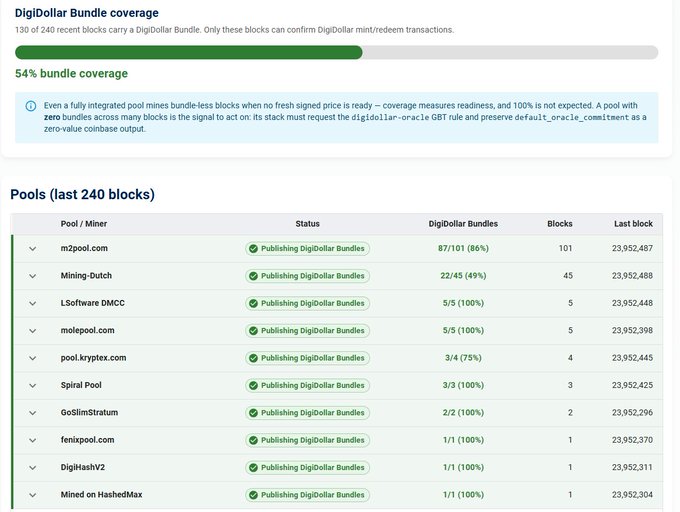Click last block 23,952,445
The image size is (680, 512).
(x=632, y=358)
